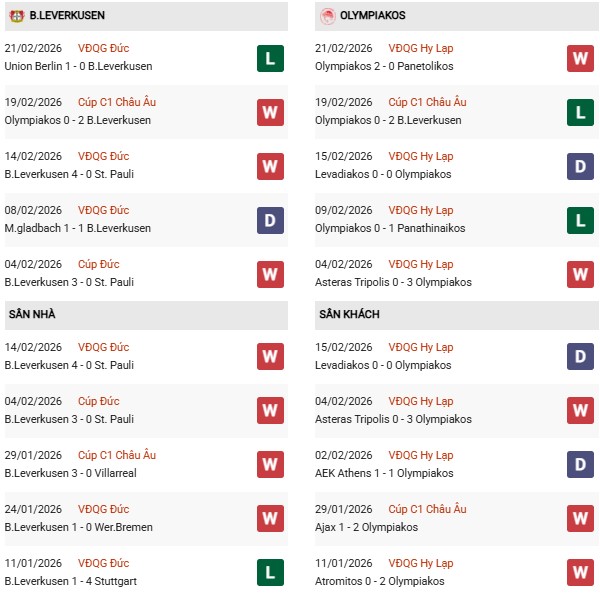The height and width of the screenshot is (593, 600).
Task: Click the Bayer Leverkusen club logo
Action: coord(17,16)
